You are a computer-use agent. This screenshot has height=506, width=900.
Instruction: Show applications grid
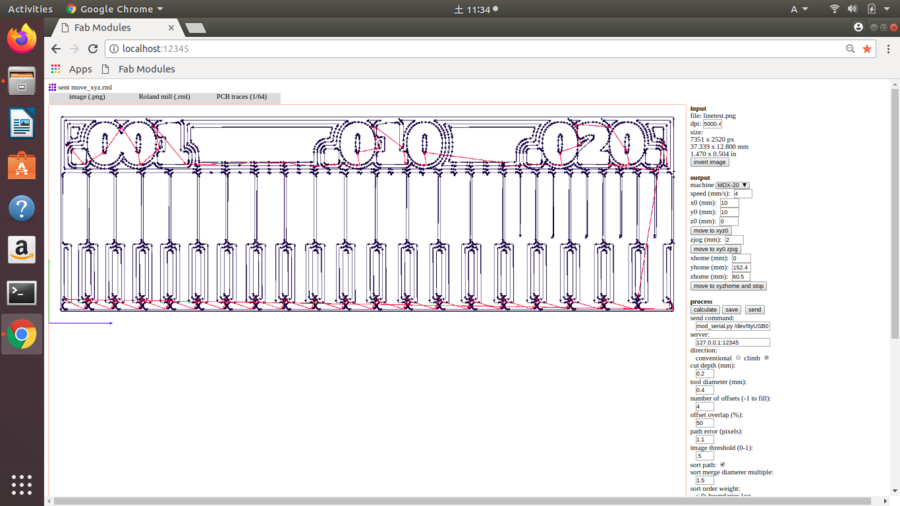click(21, 485)
